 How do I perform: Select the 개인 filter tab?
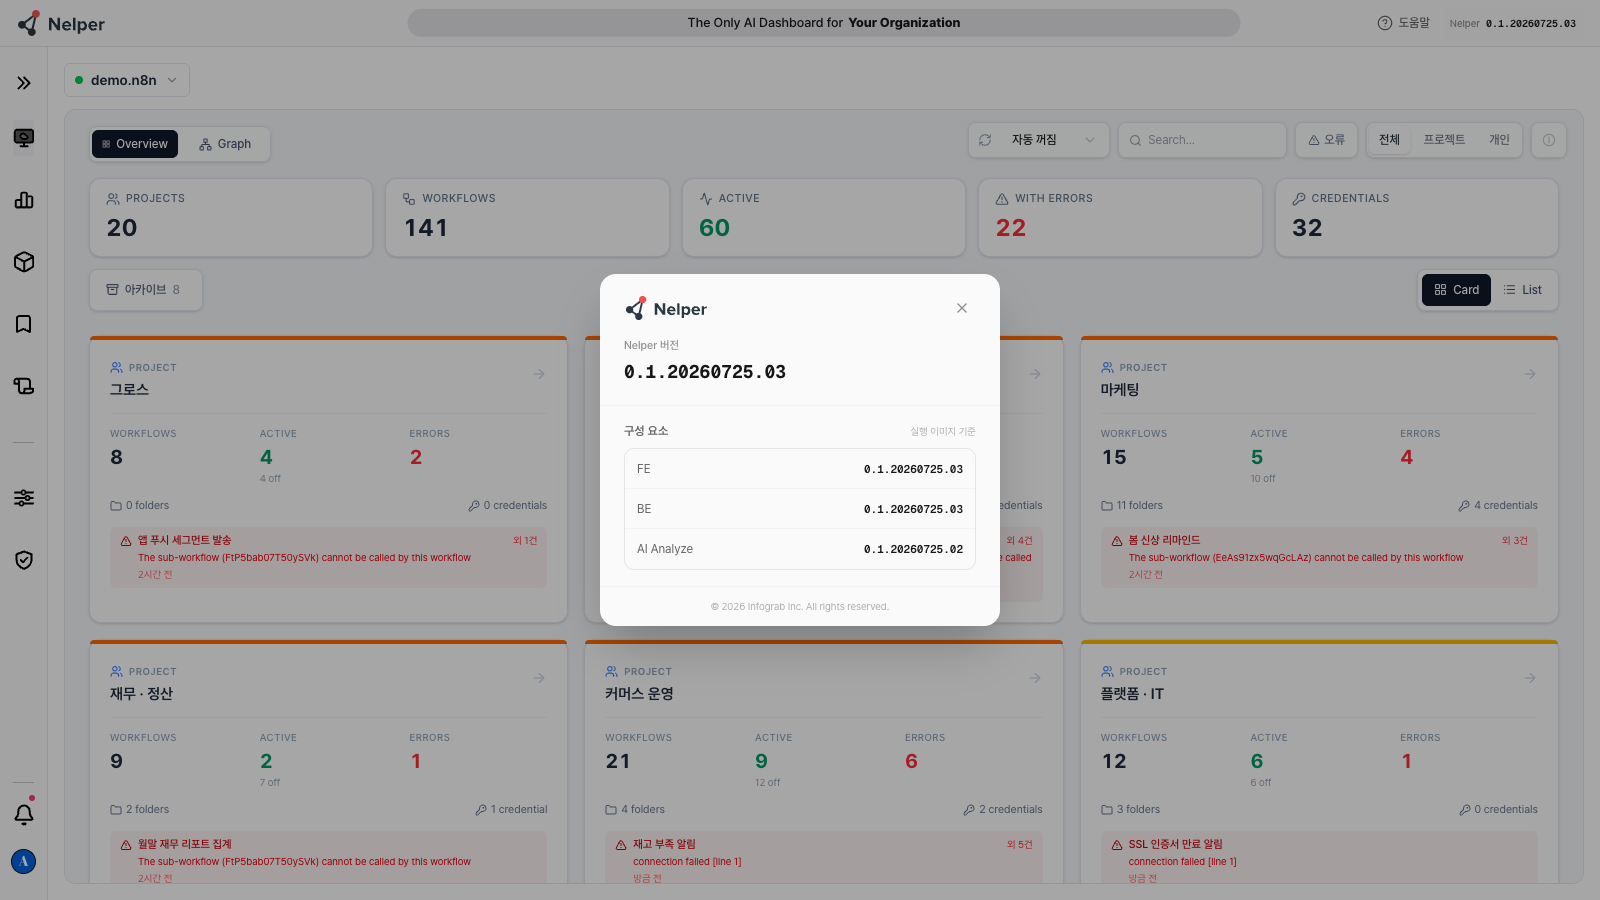pos(1499,140)
